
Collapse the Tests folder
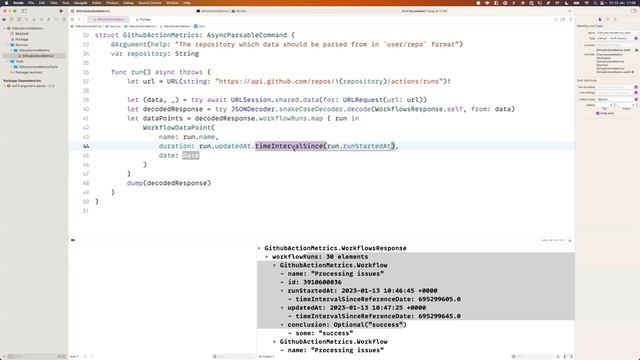(x=8, y=61)
